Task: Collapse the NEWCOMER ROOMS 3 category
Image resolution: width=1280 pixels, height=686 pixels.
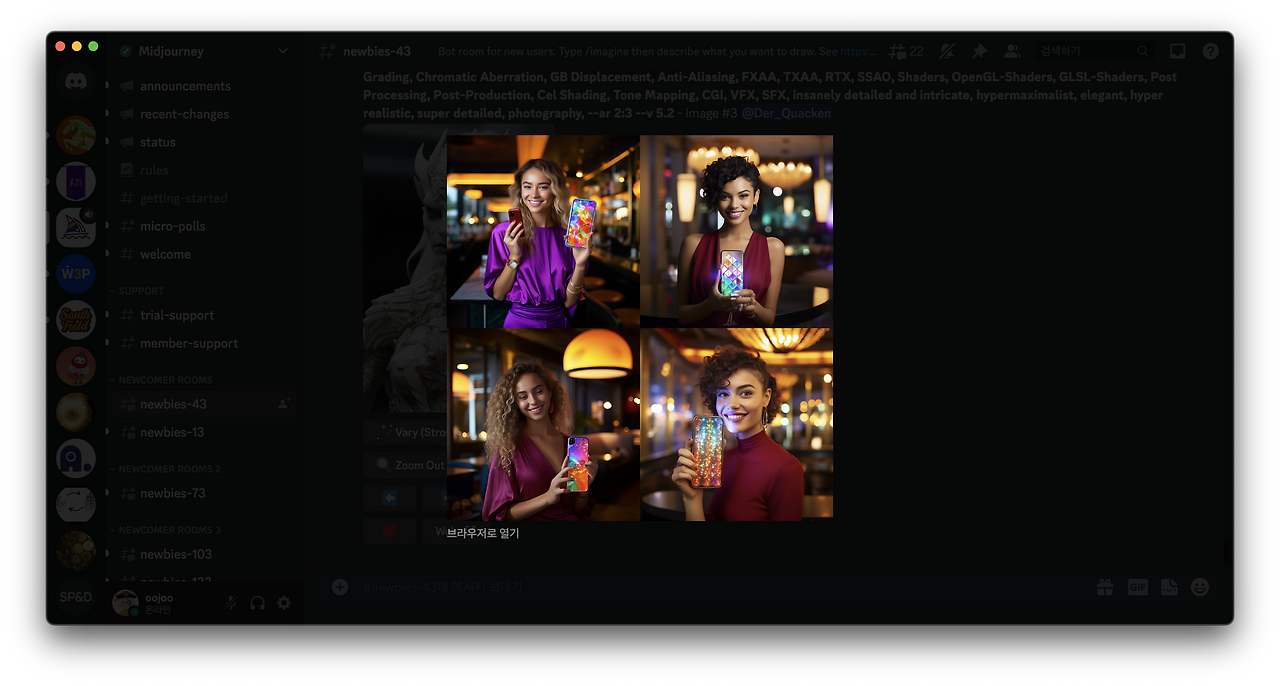Action: point(164,530)
